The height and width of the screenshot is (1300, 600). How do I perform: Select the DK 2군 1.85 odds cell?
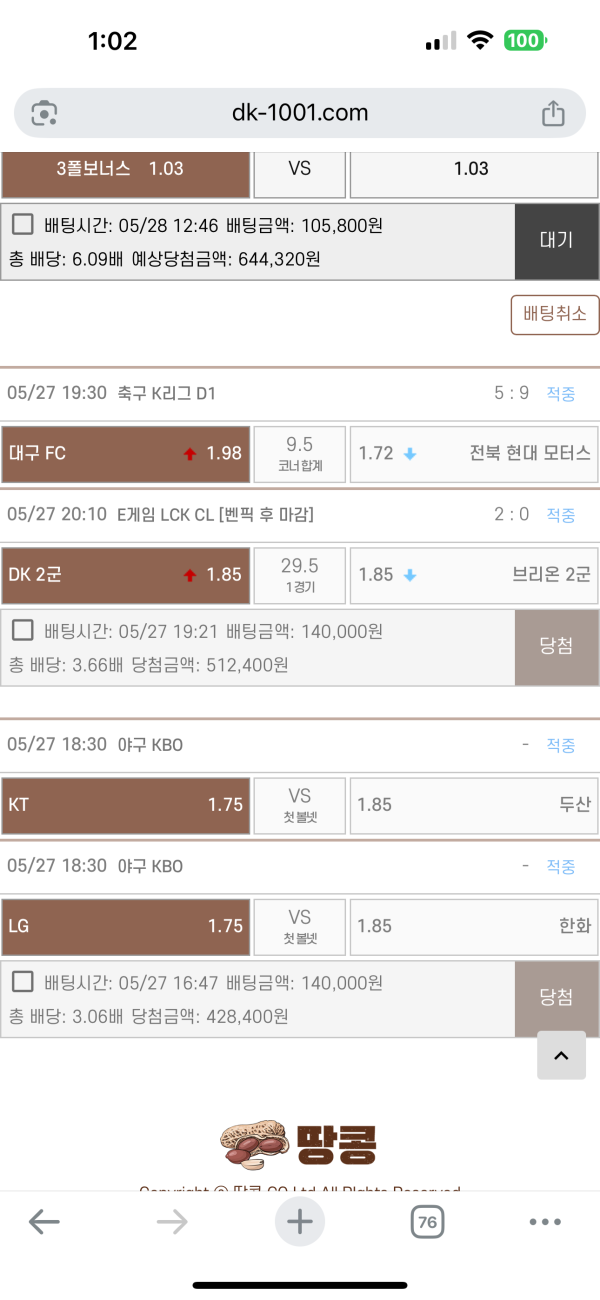click(126, 575)
